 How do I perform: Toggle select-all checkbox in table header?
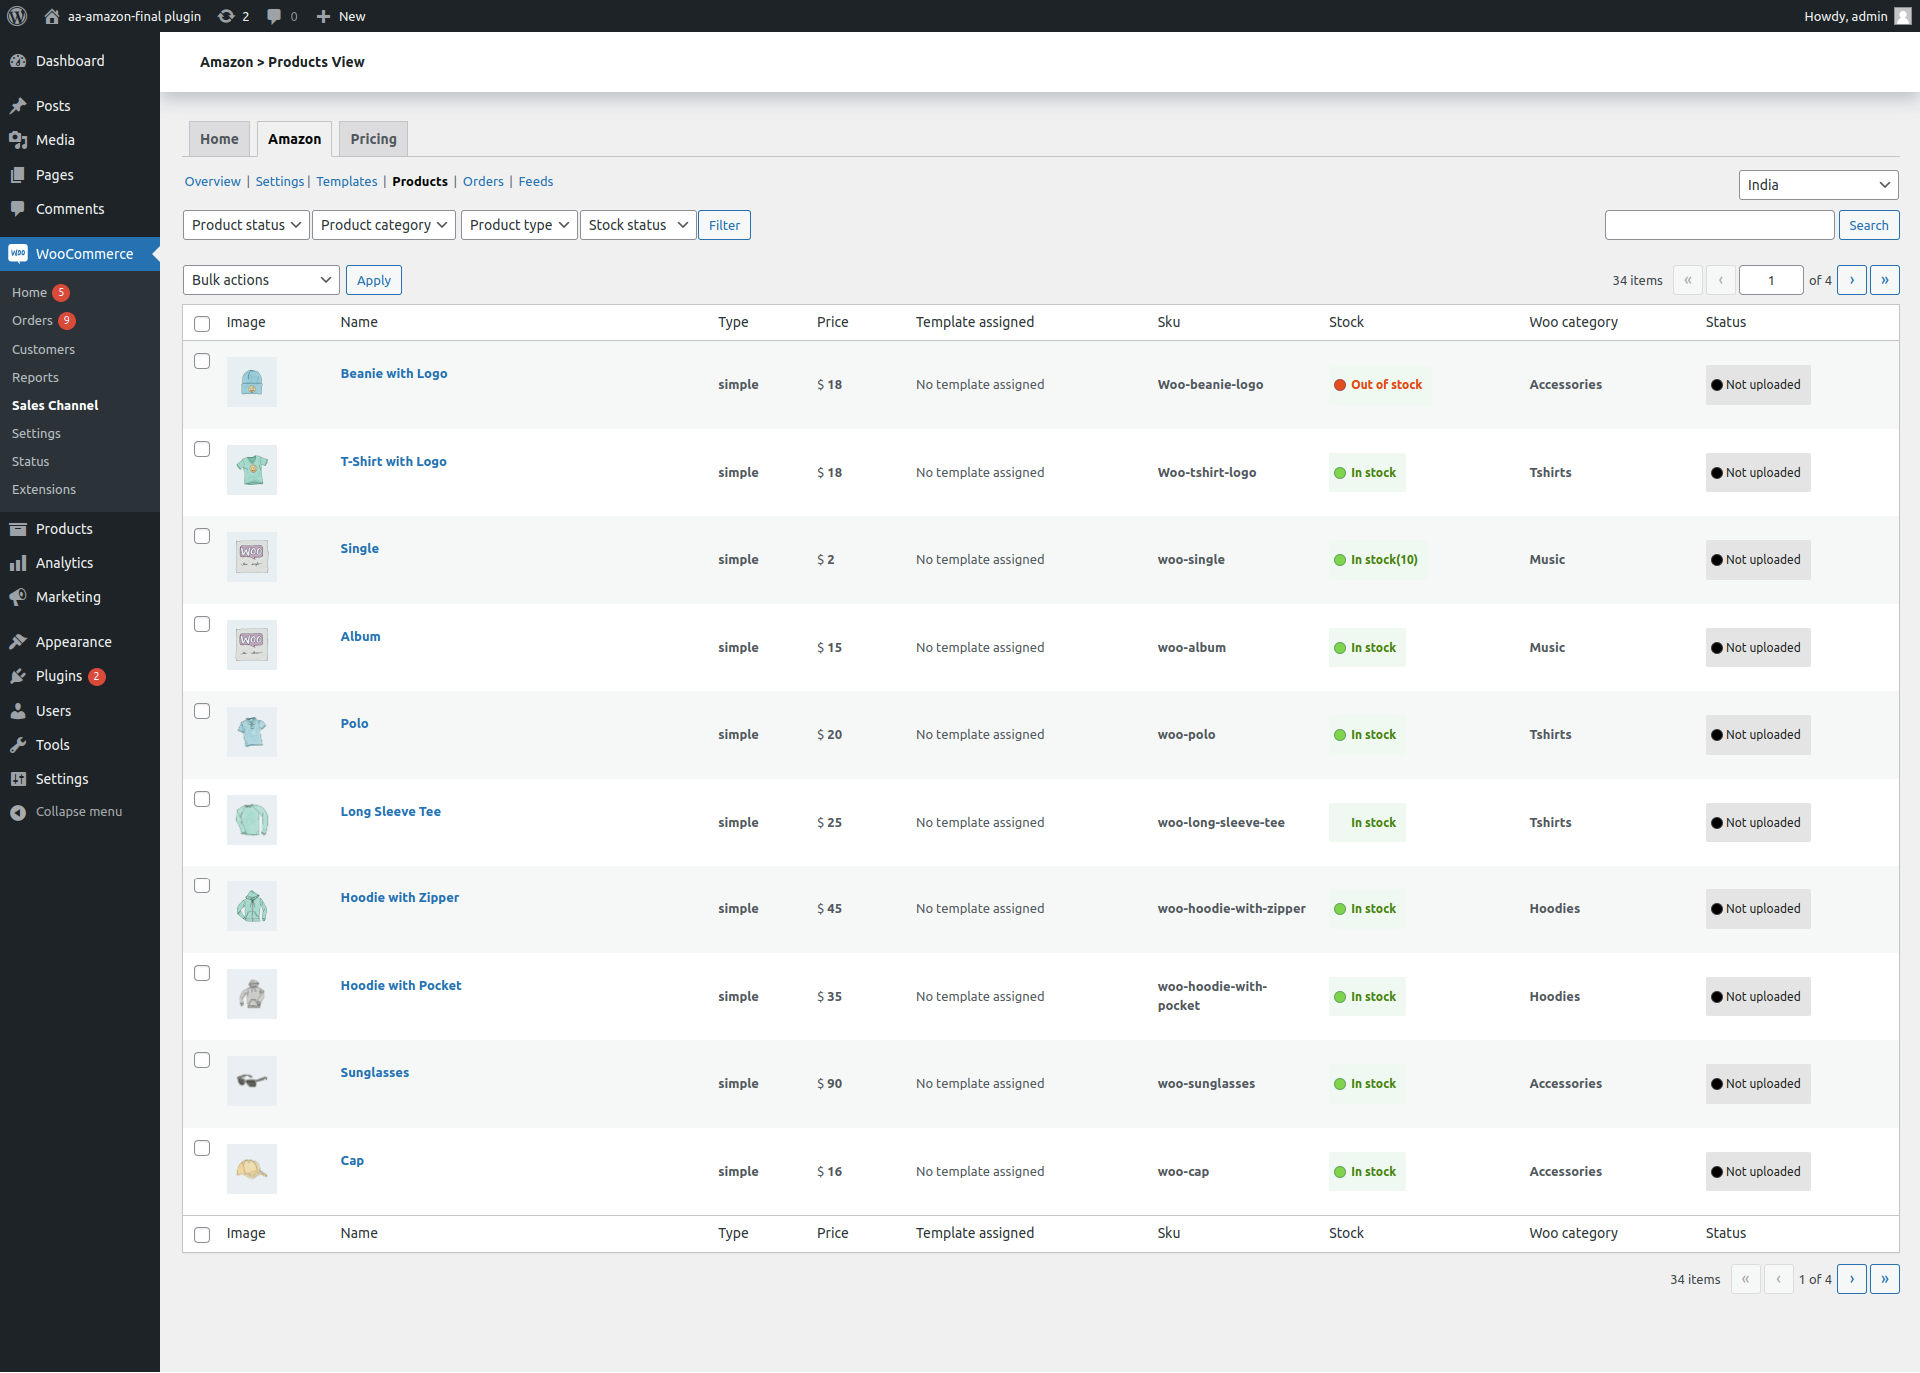pos(202,323)
